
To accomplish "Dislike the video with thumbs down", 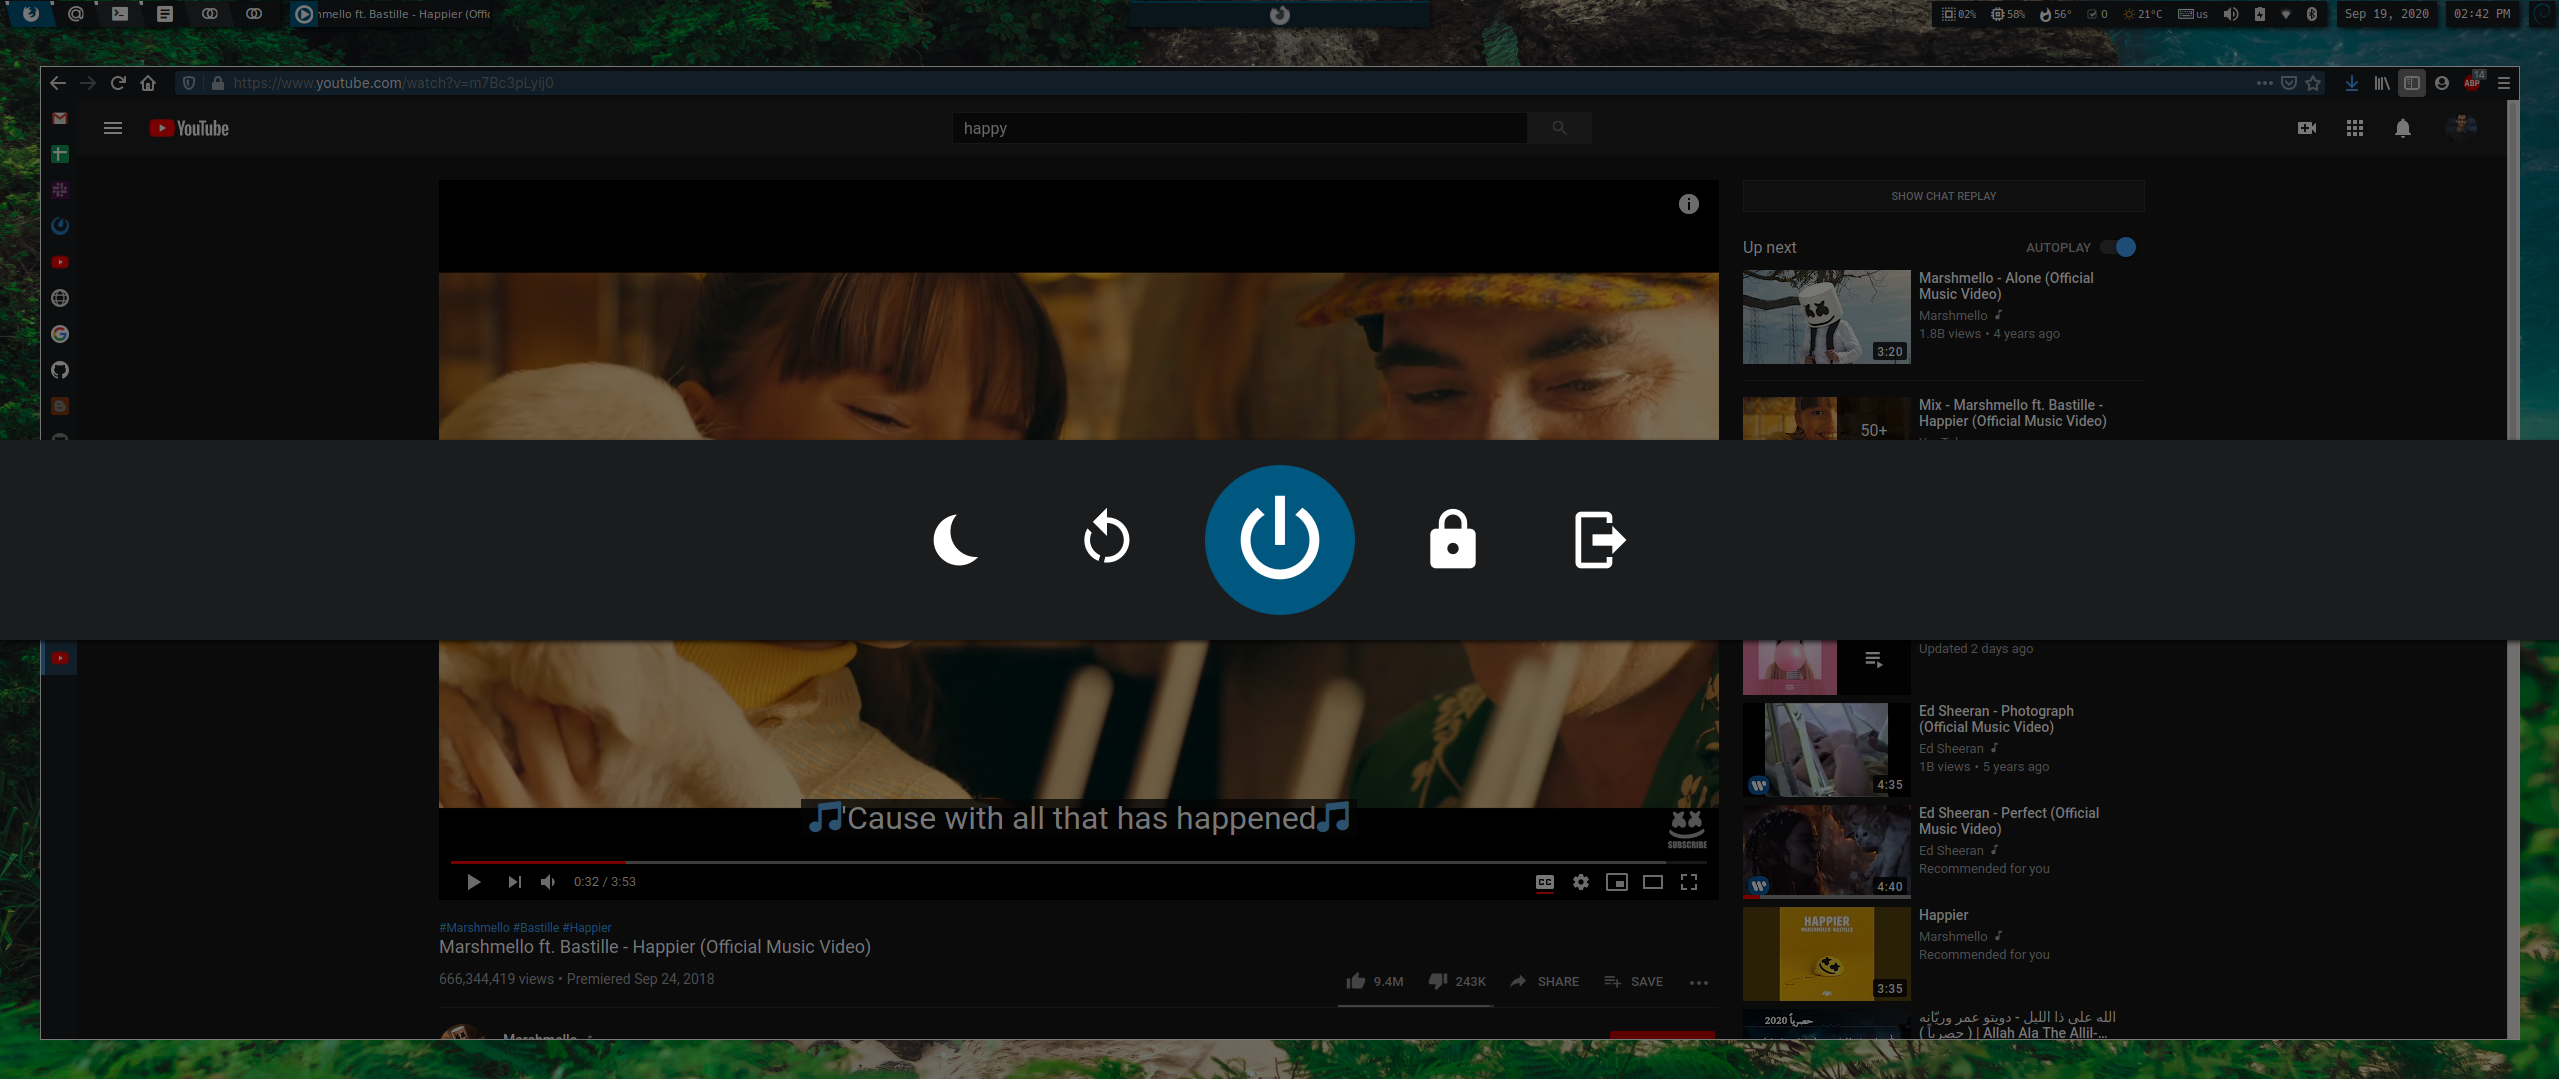I will pyautogui.click(x=1456, y=982).
